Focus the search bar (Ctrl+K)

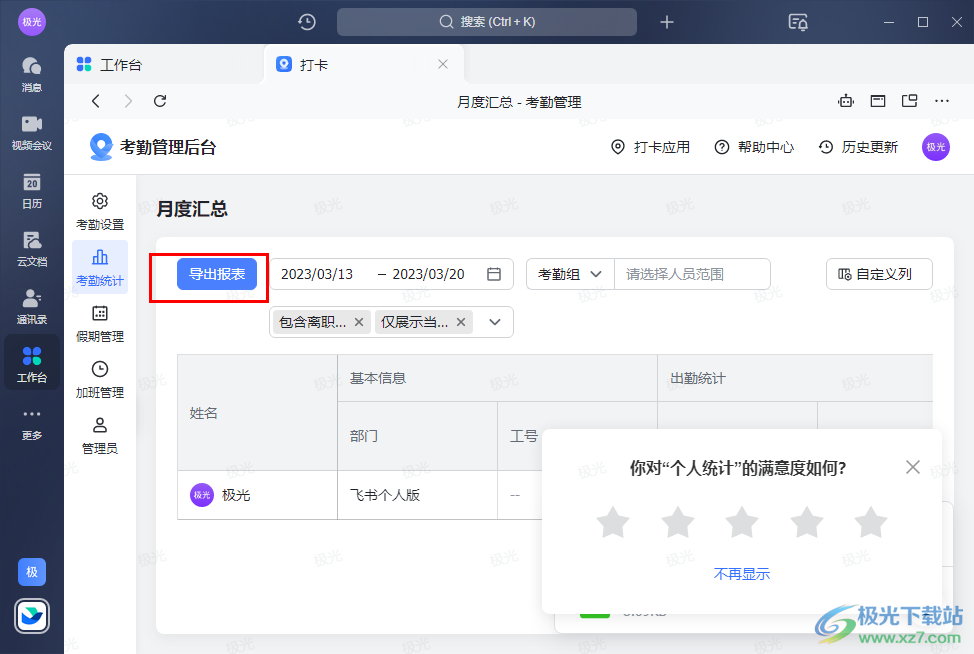486,22
